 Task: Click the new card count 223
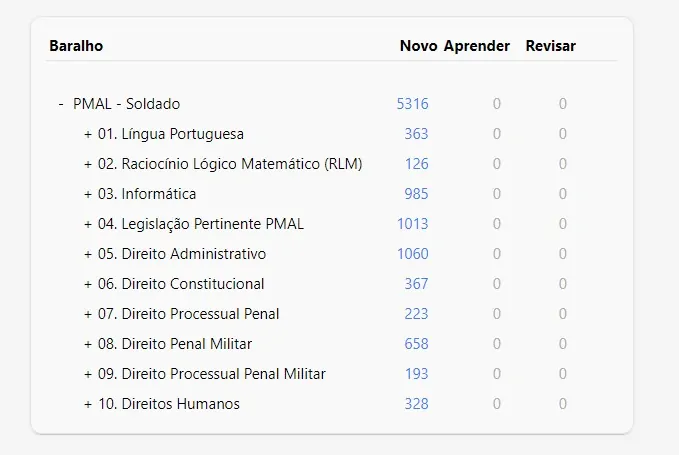click(416, 313)
